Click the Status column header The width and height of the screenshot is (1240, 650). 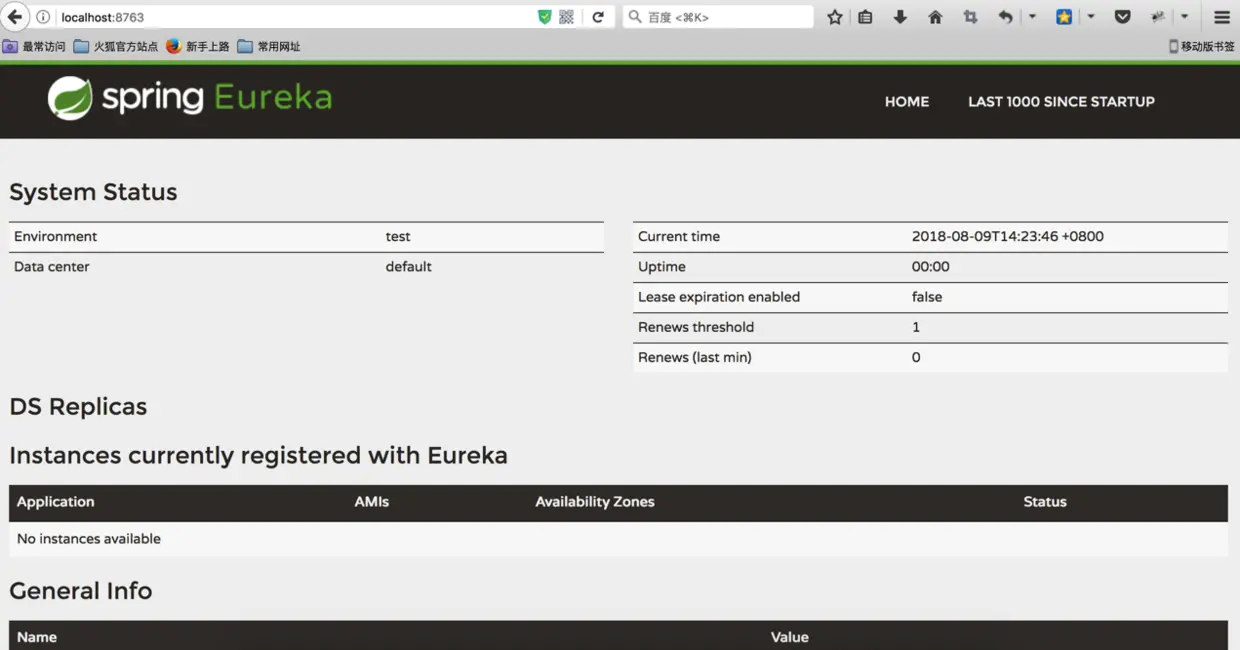point(1045,502)
